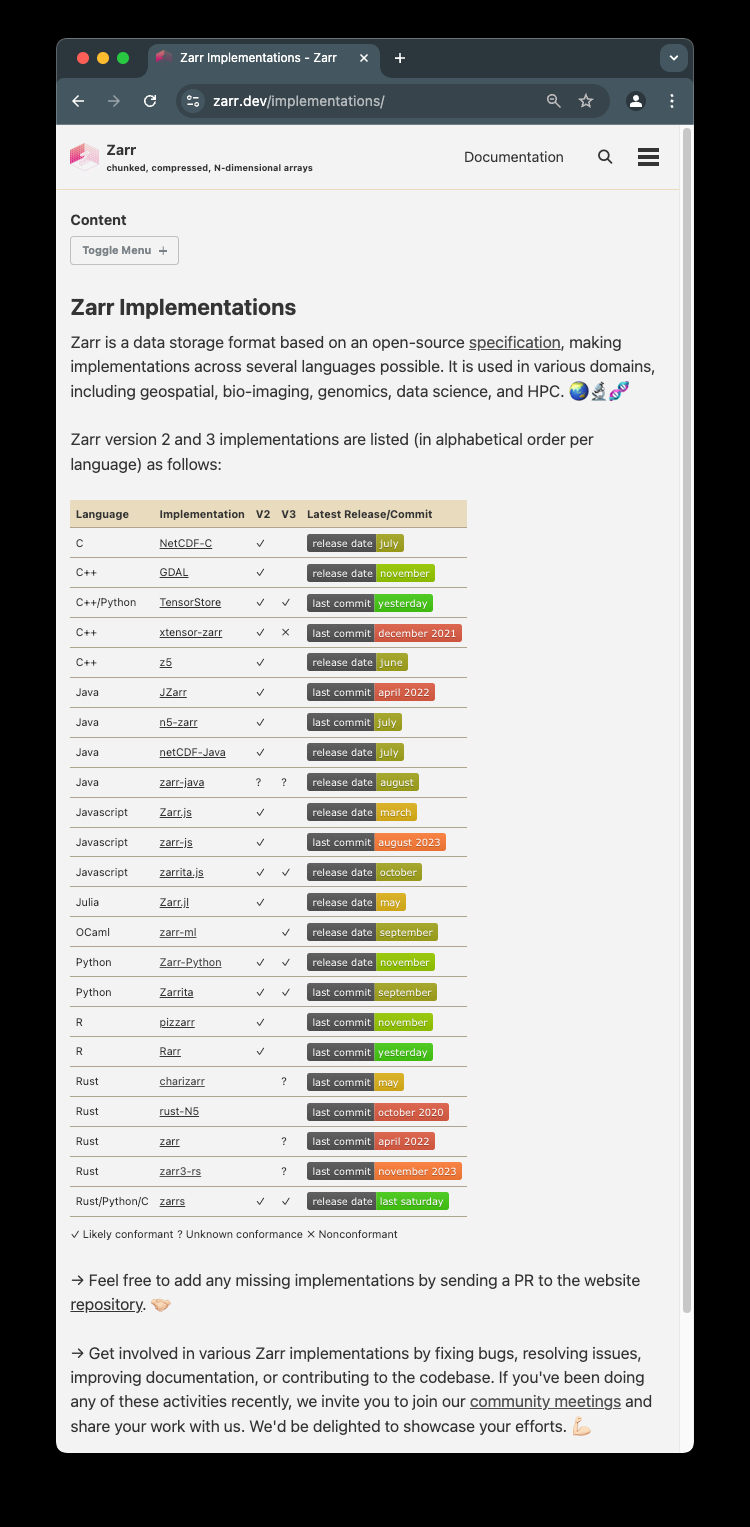Open the Documentation menu item
Screen dimensions: 750x1527
pyautogui.click(x=514, y=157)
